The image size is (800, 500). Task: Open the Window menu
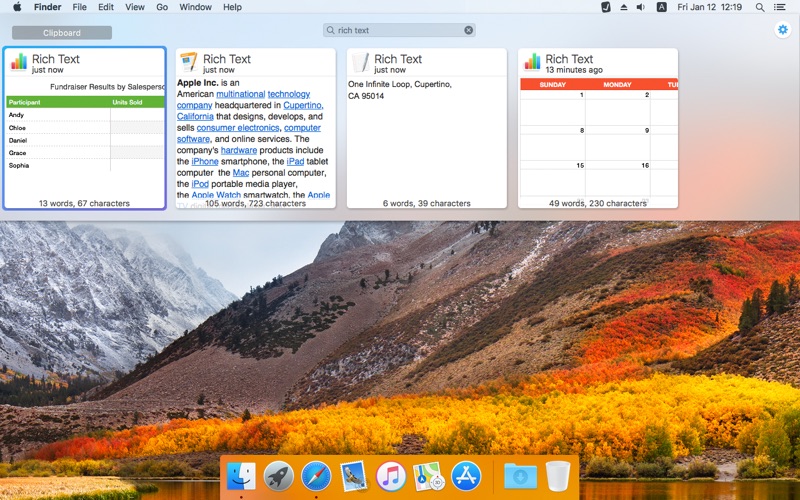point(195,7)
